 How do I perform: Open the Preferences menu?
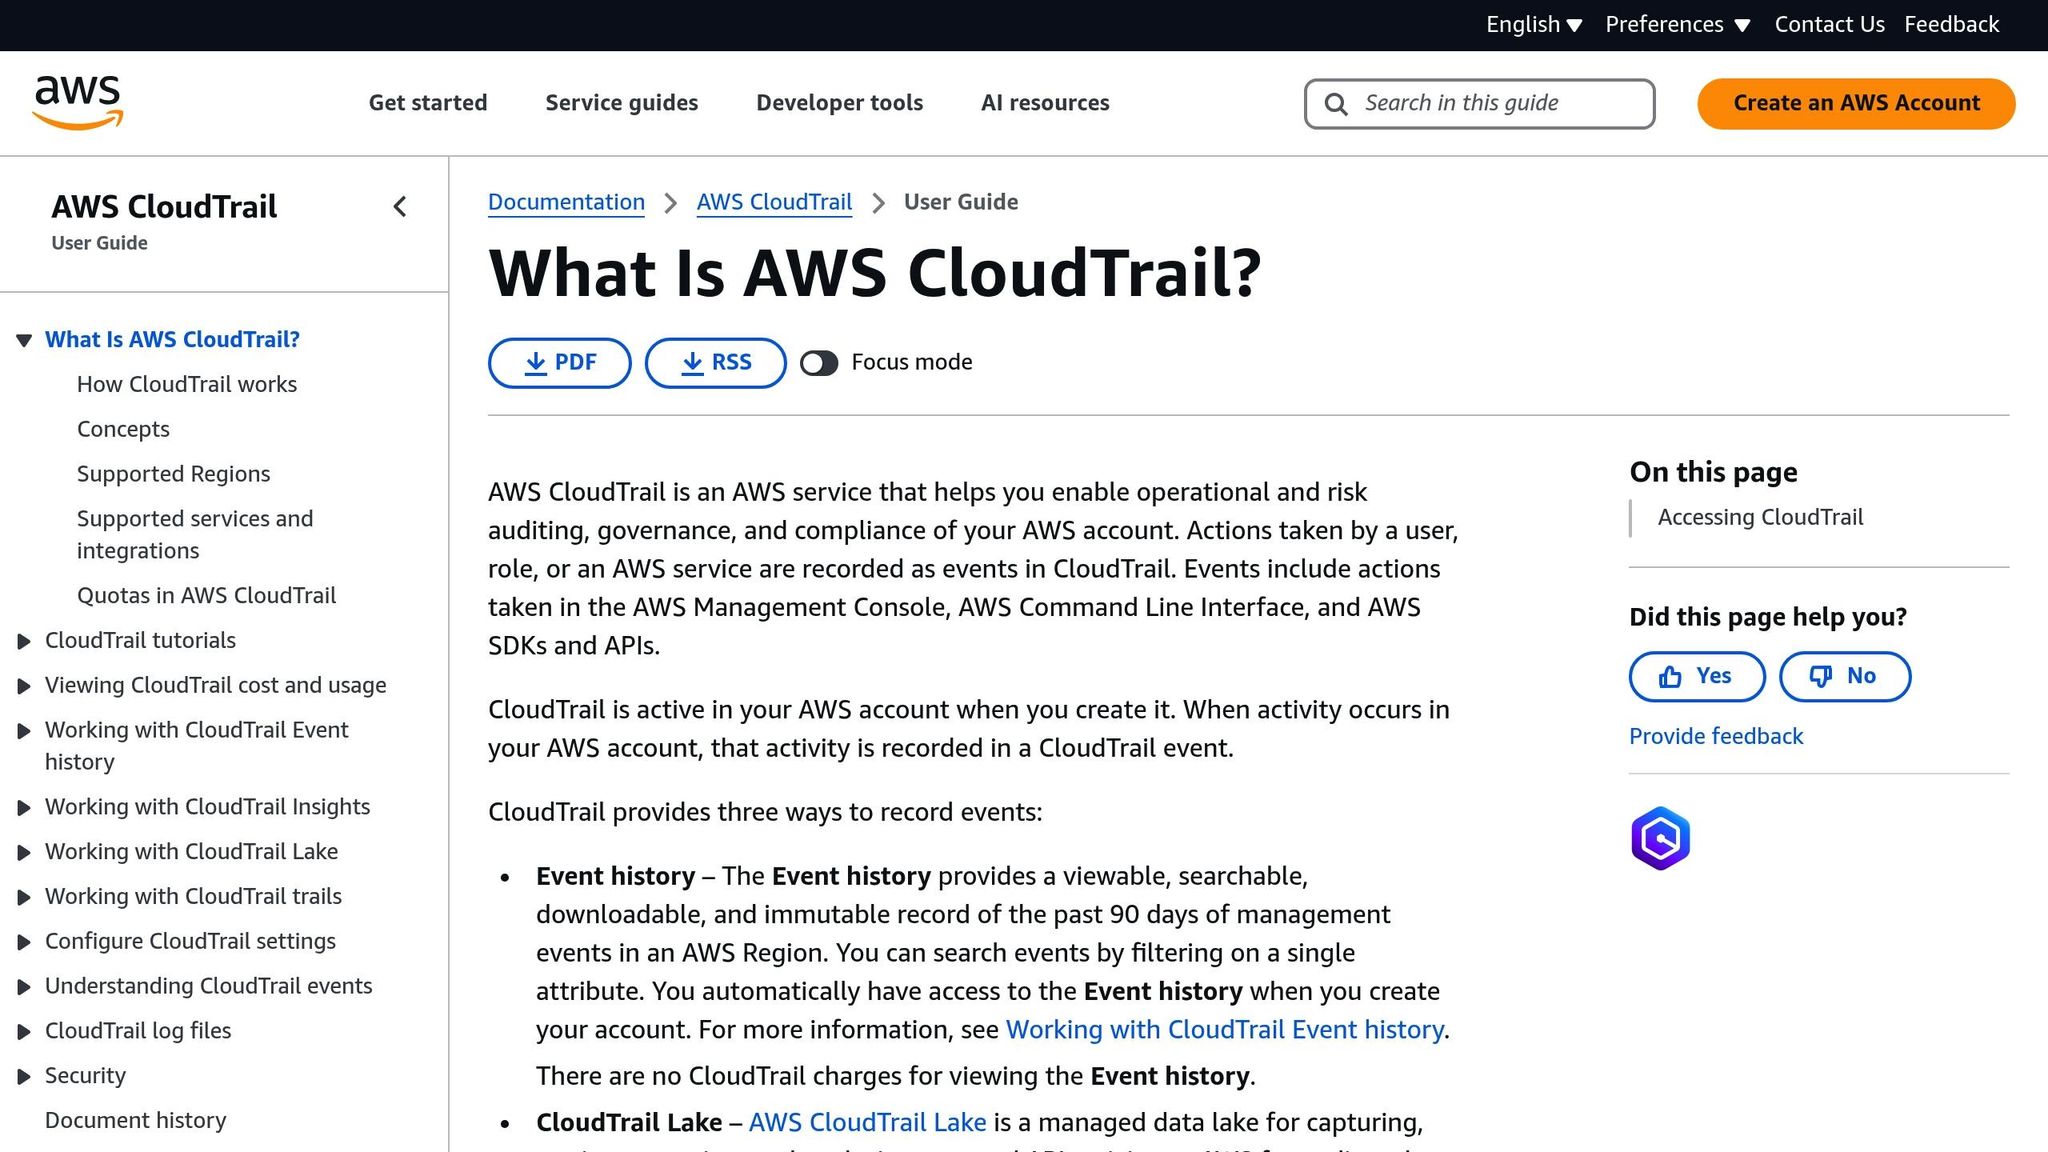(x=1678, y=24)
